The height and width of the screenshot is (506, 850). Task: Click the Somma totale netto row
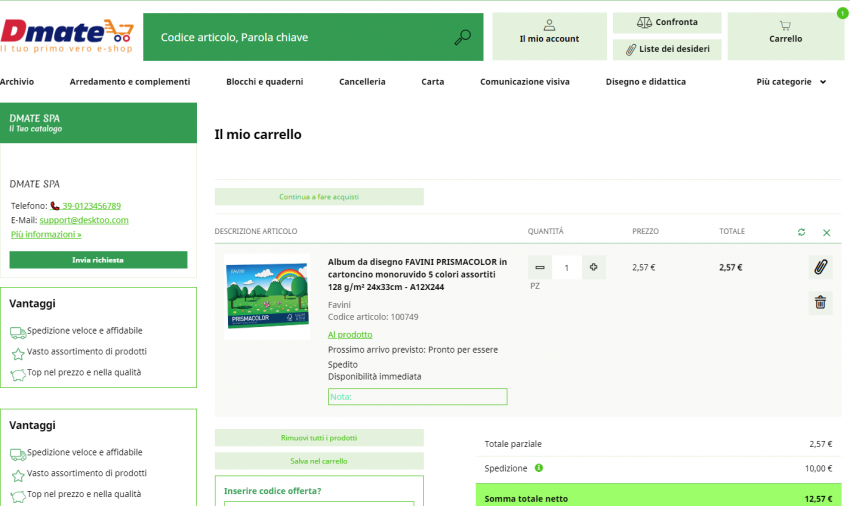pyautogui.click(x=658, y=496)
